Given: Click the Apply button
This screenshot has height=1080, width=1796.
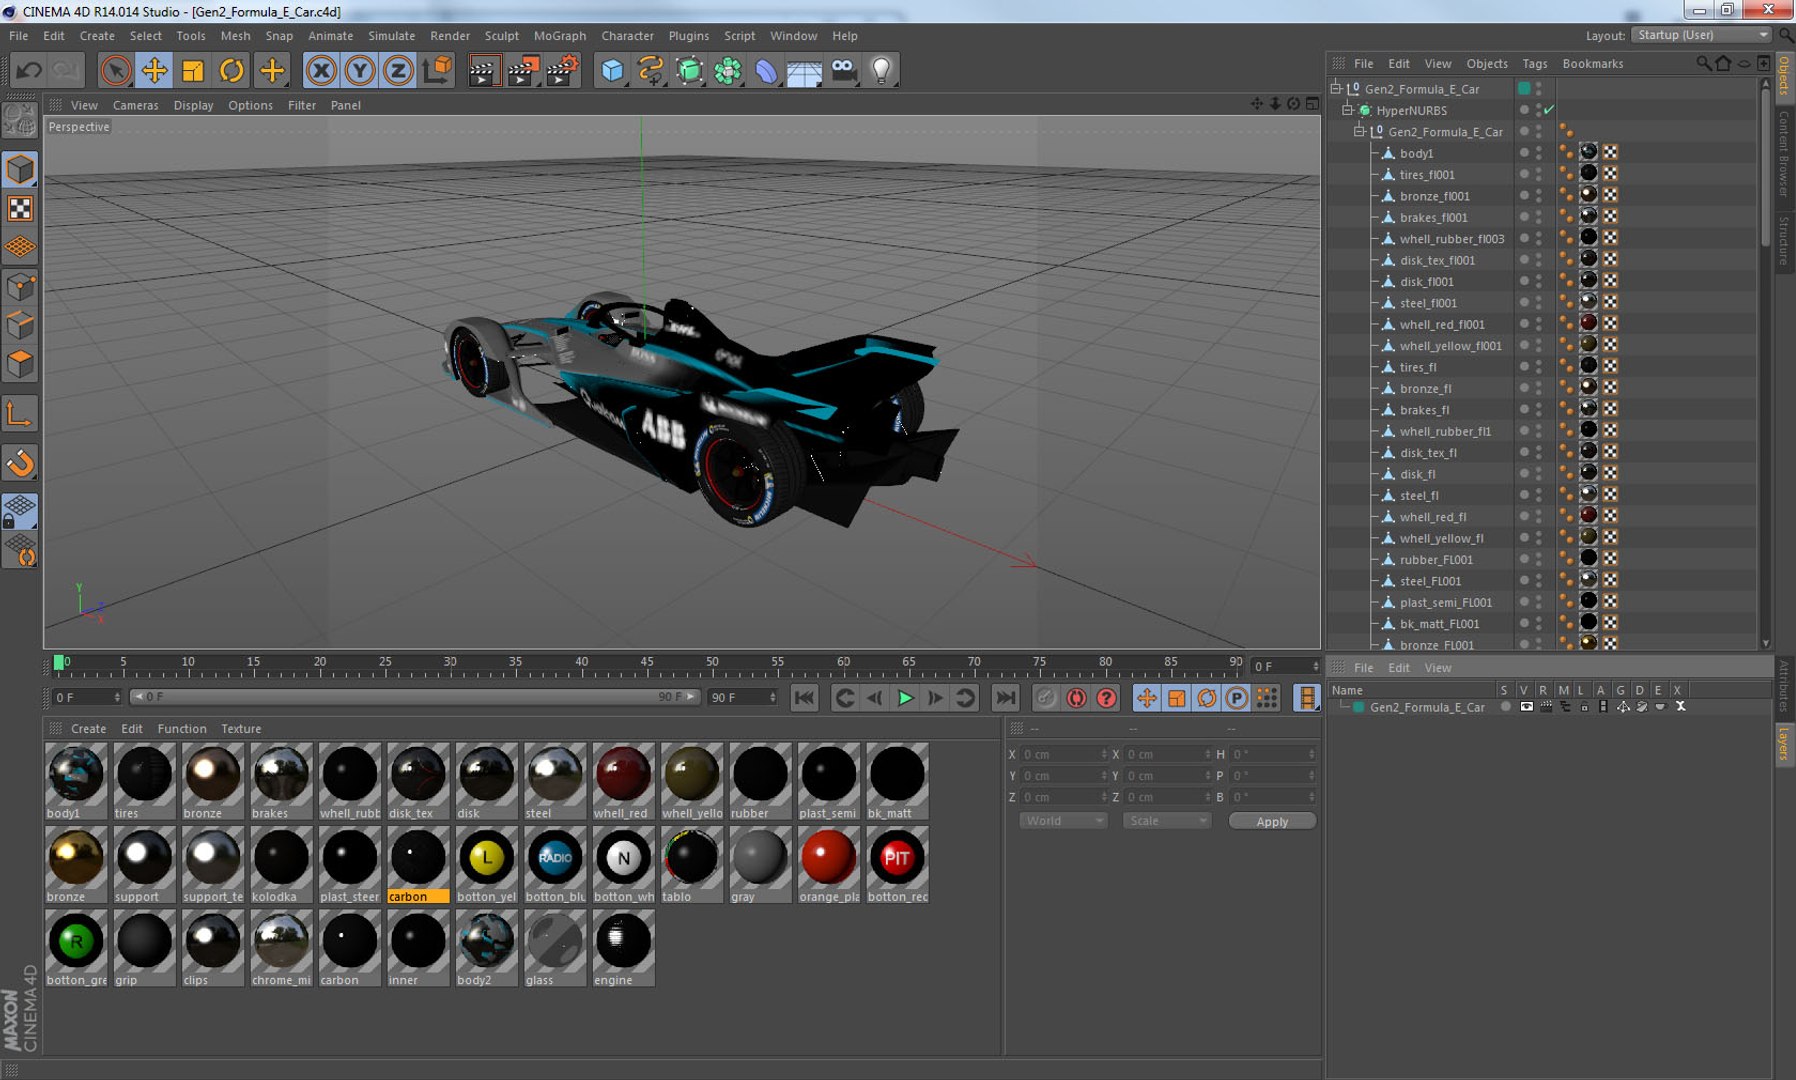Looking at the screenshot, I should coord(1272,821).
